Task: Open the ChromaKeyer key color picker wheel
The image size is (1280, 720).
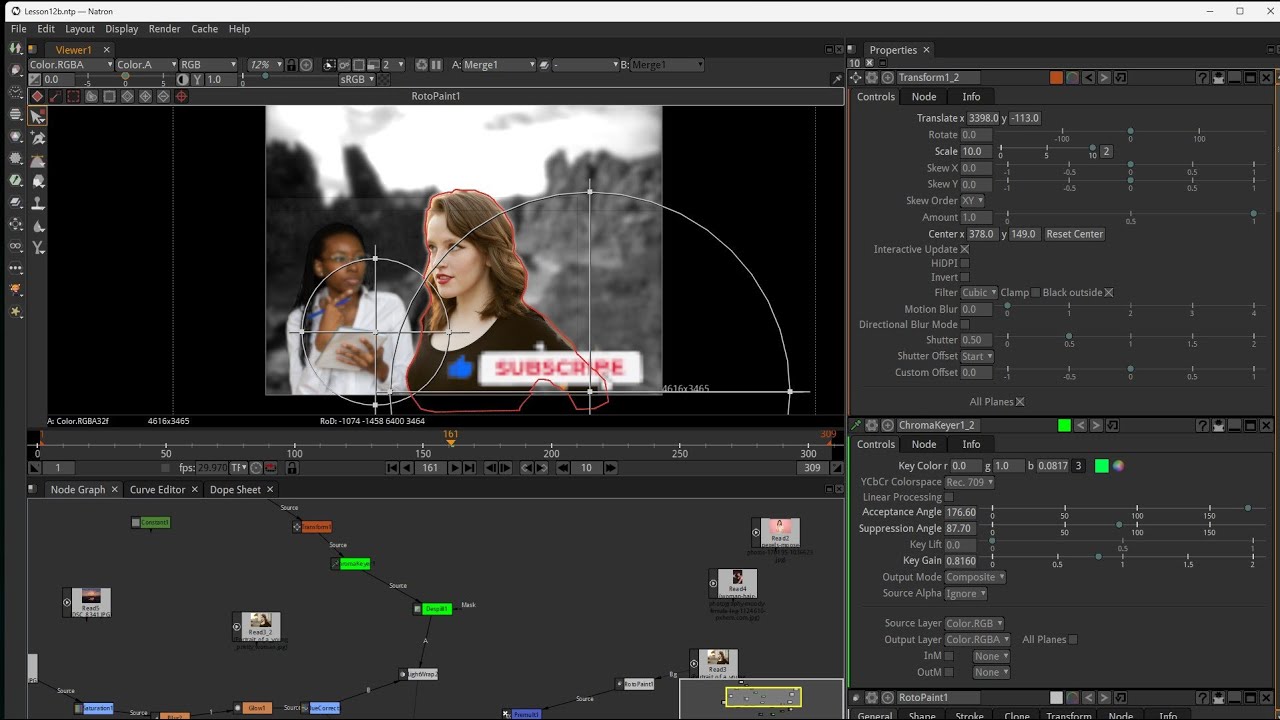Action: (1118, 465)
